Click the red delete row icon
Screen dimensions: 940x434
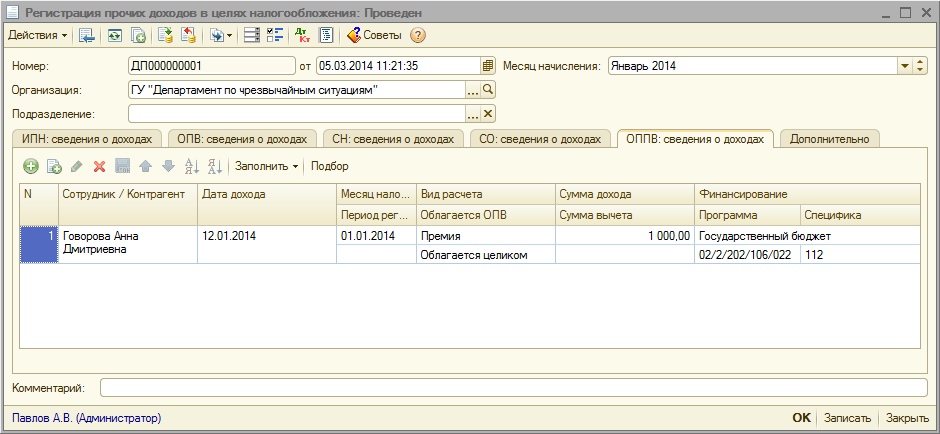coord(99,166)
